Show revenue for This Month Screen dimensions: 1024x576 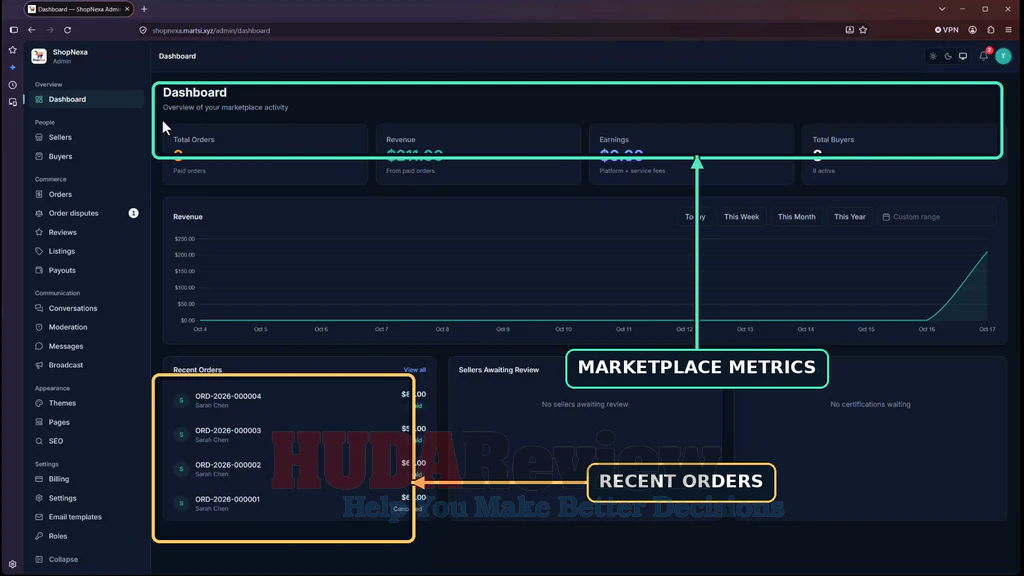click(796, 217)
